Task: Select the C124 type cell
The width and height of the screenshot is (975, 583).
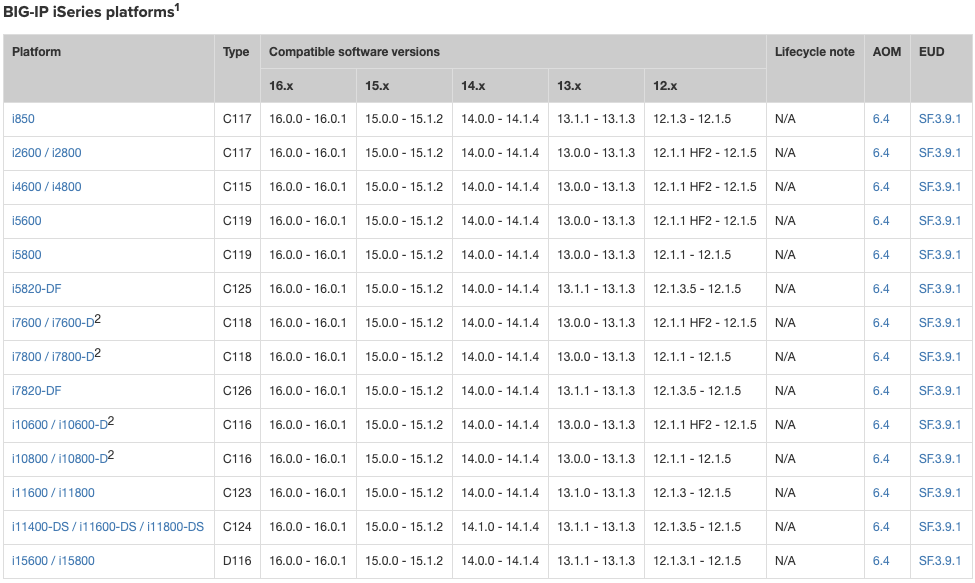Action: 237,527
